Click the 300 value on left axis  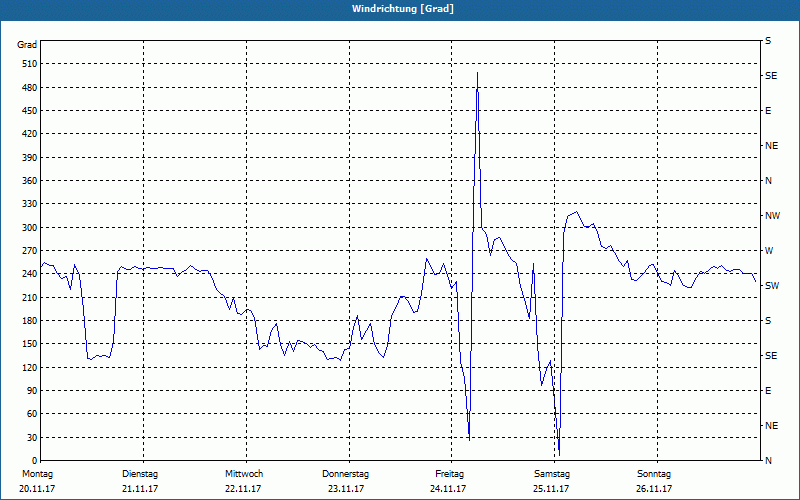pyautogui.click(x=30, y=228)
